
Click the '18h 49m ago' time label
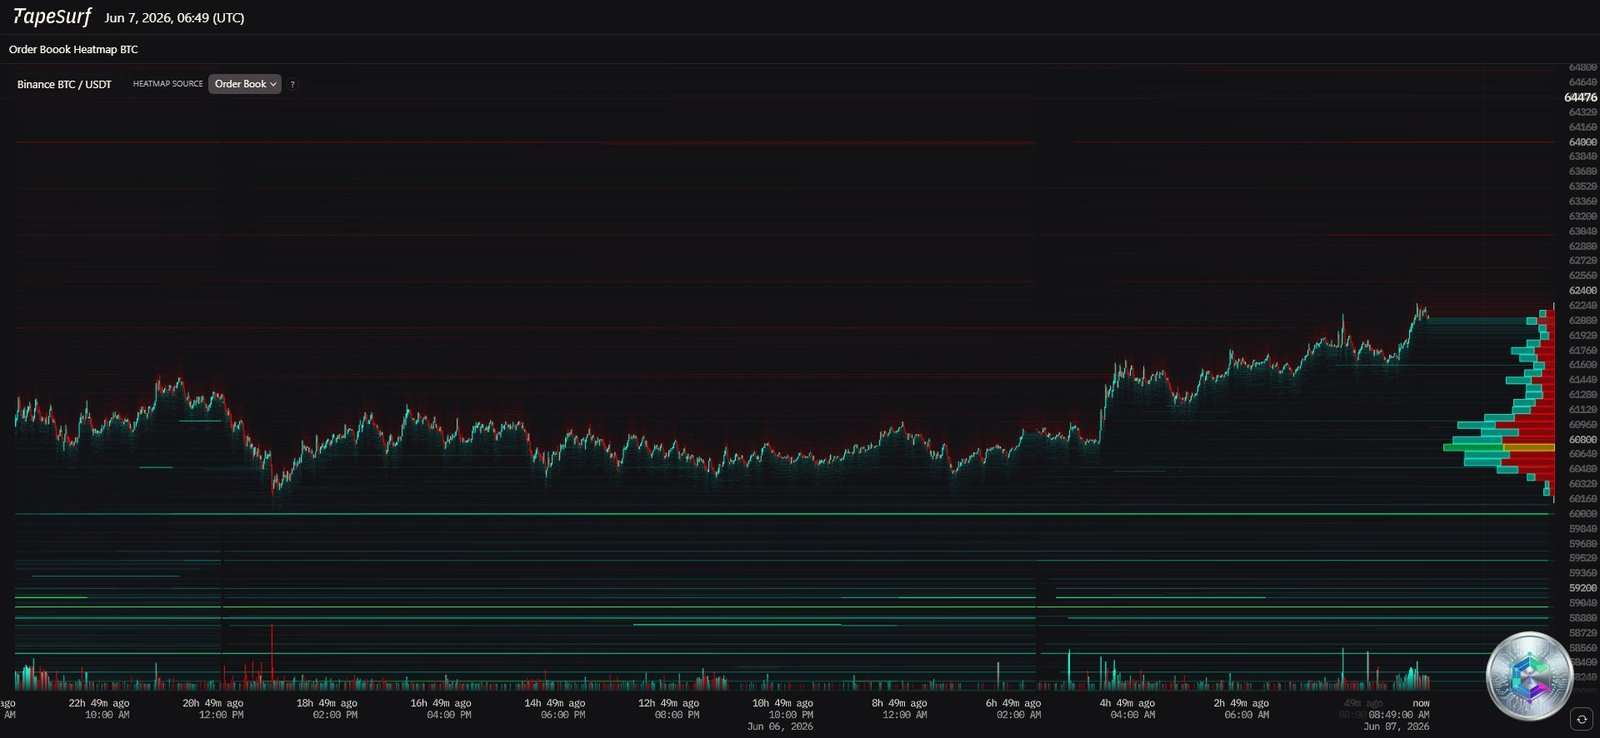327,703
